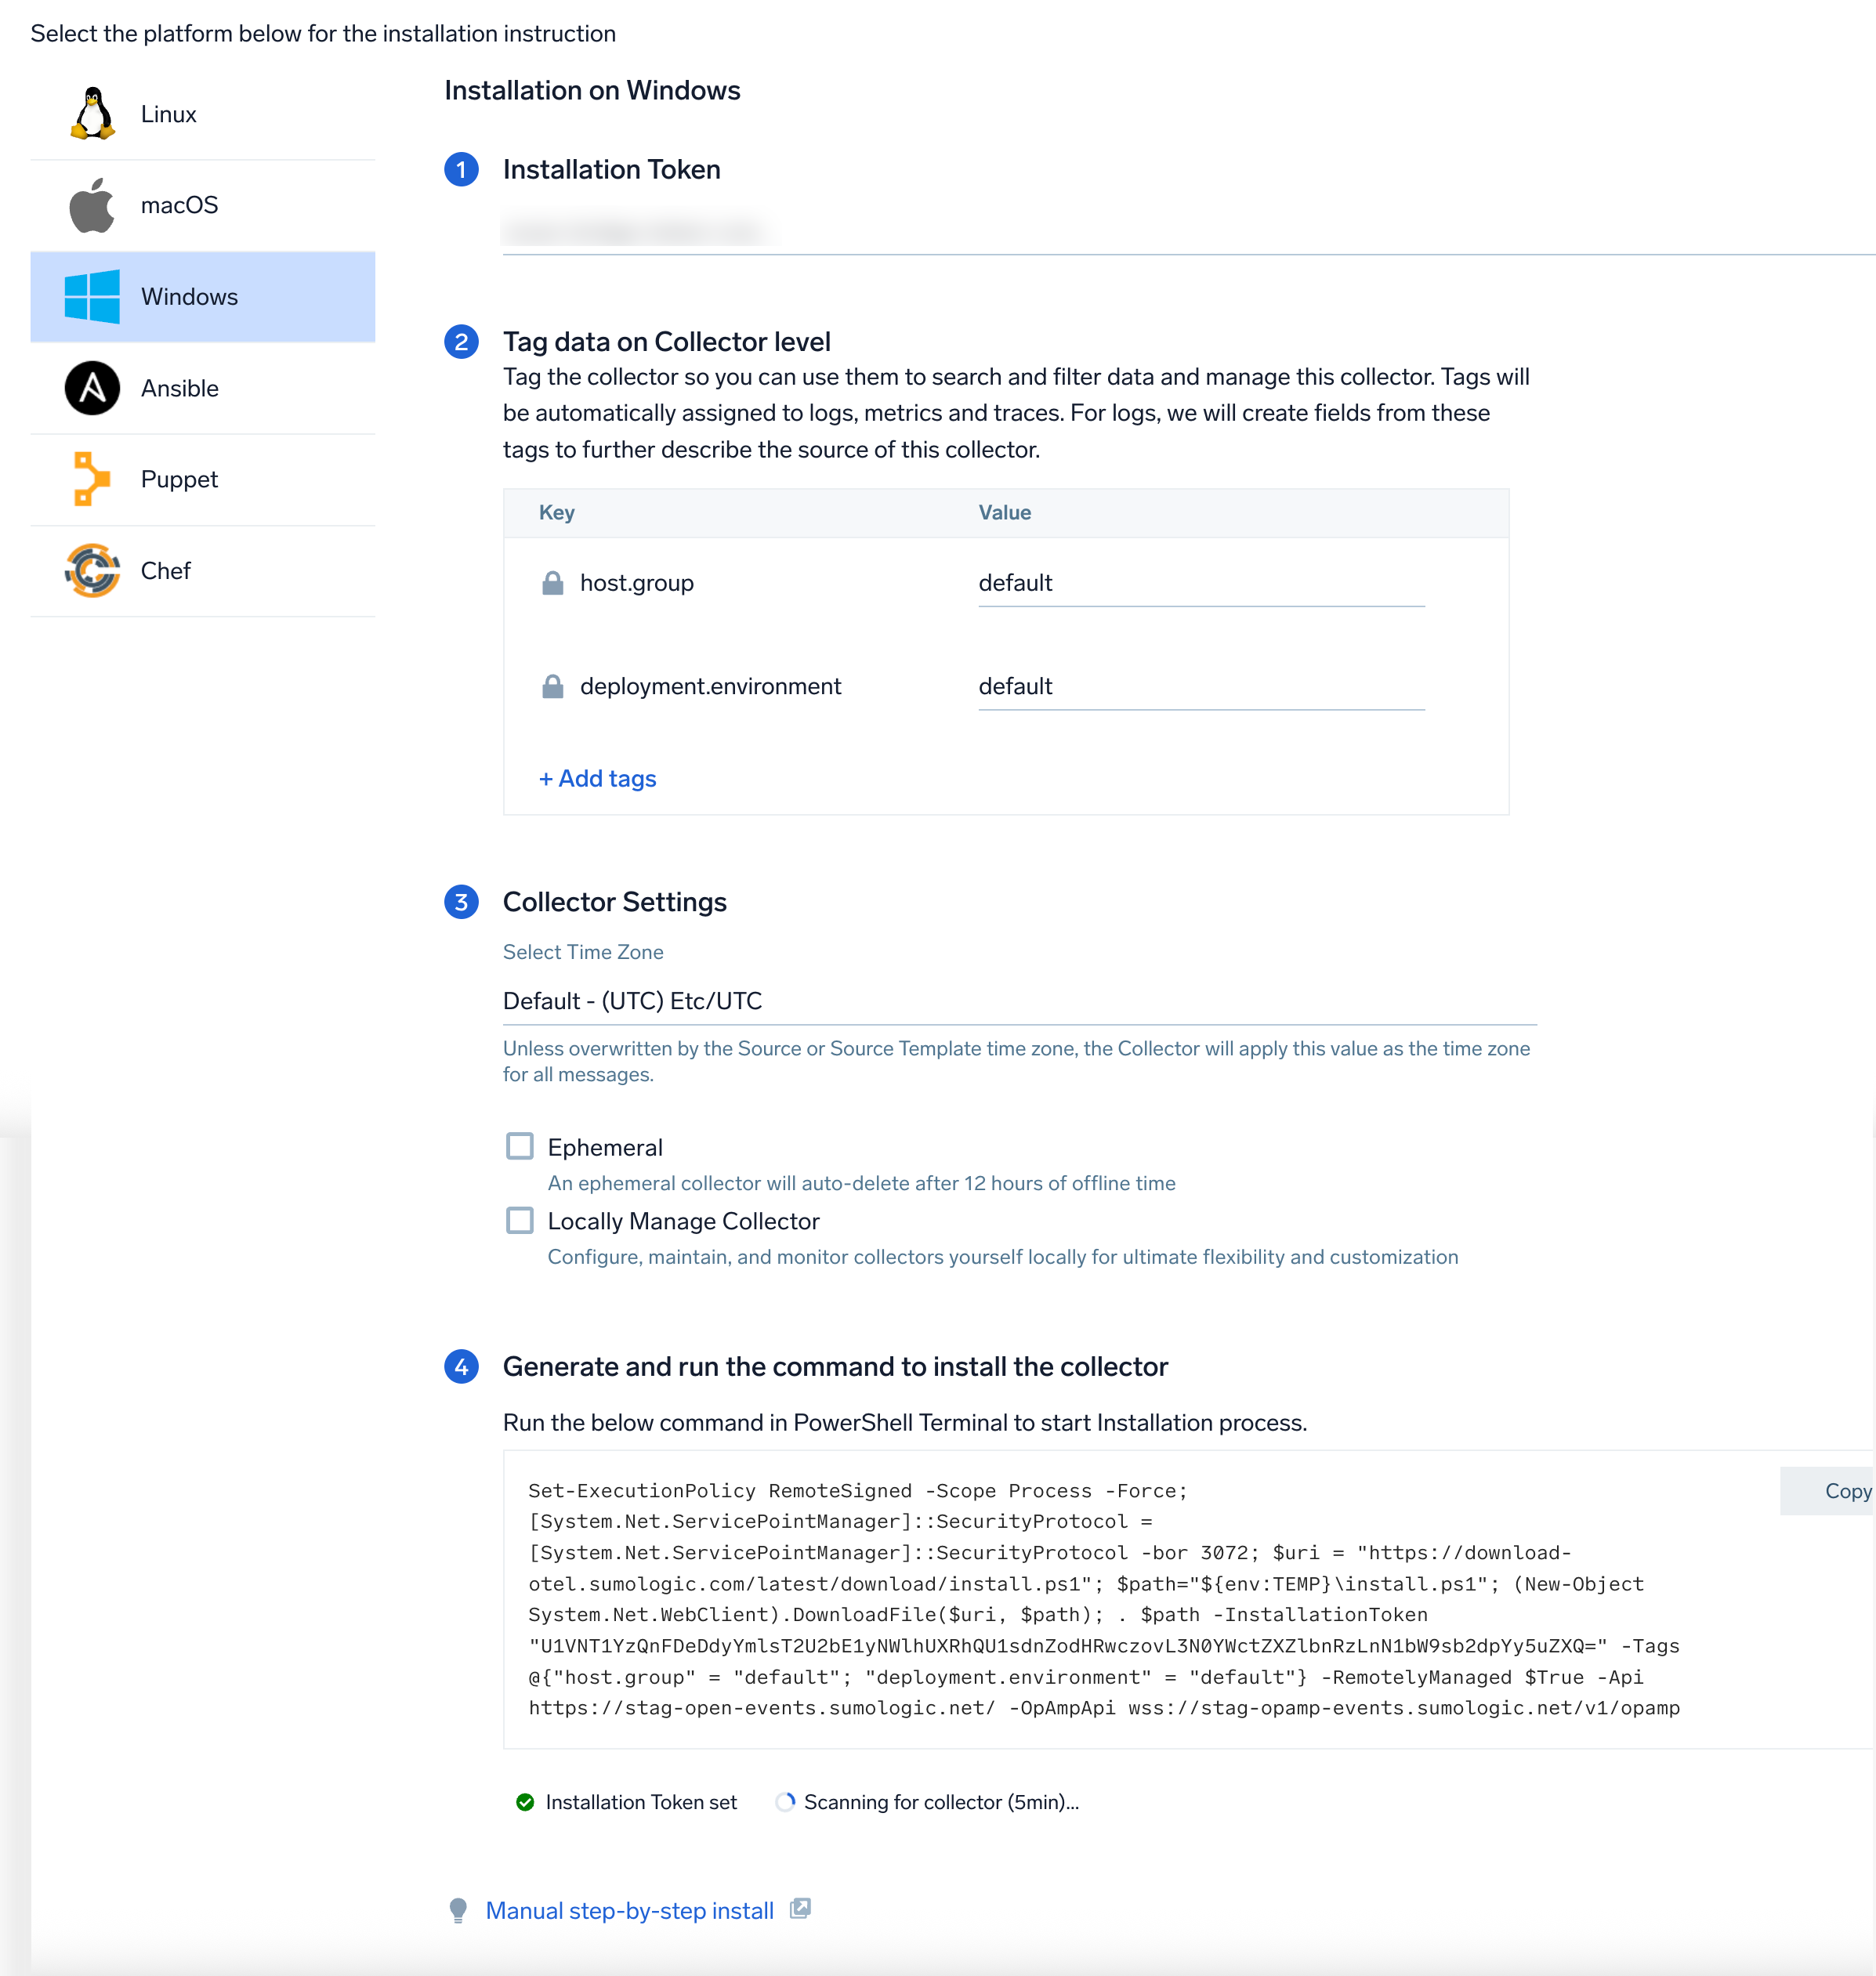
Task: Click the Puppet logo icon
Action: (x=92, y=479)
